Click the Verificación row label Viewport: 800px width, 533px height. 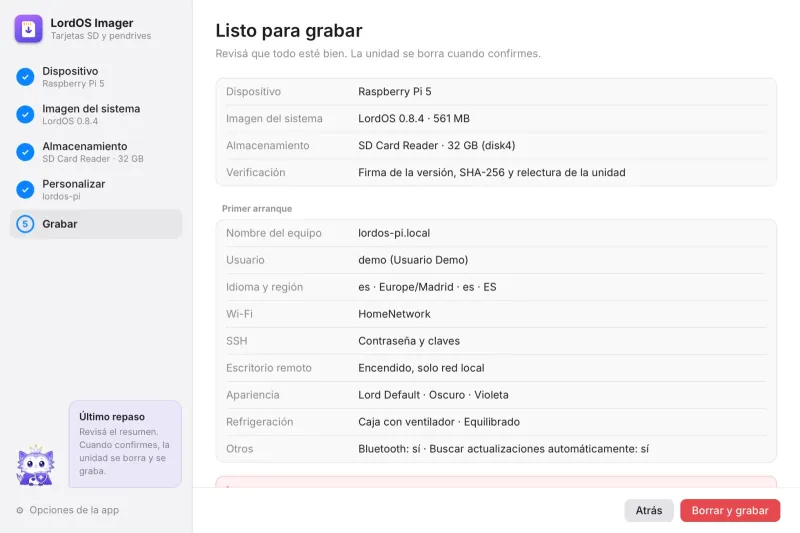click(x=256, y=173)
